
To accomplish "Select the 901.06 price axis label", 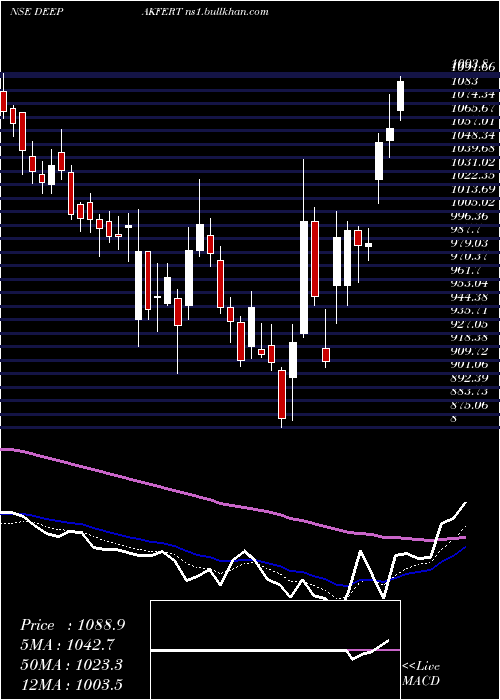I will click(470, 364).
